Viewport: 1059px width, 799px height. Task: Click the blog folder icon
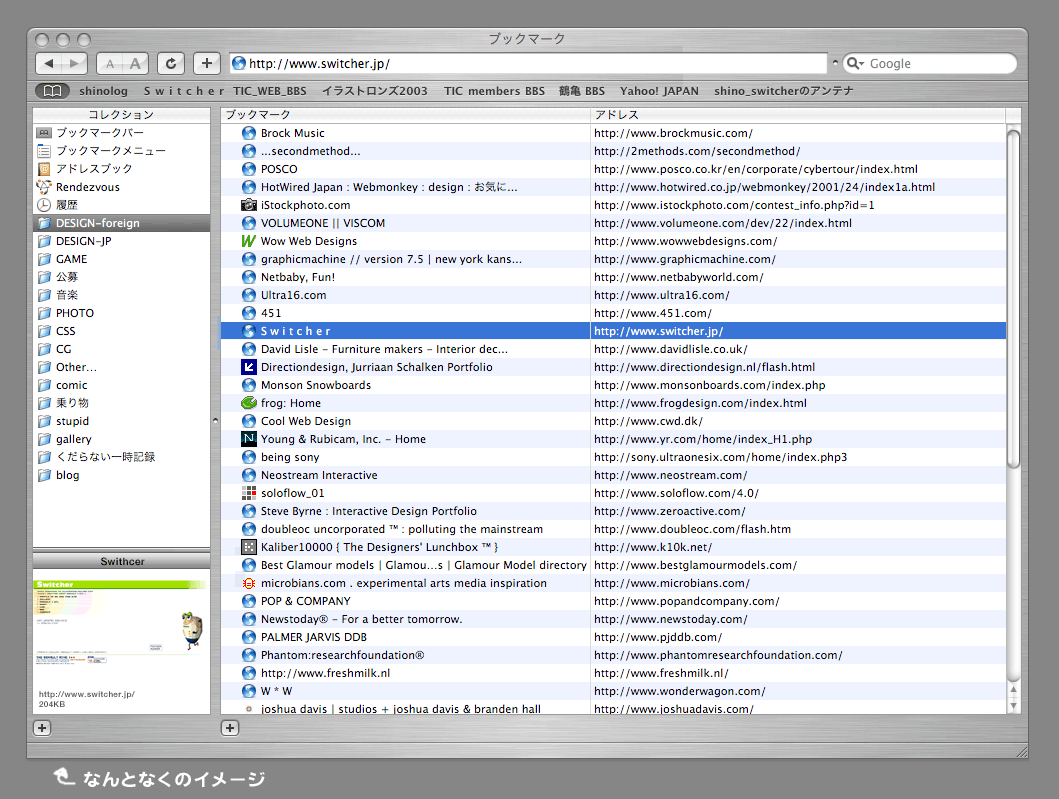click(45, 475)
